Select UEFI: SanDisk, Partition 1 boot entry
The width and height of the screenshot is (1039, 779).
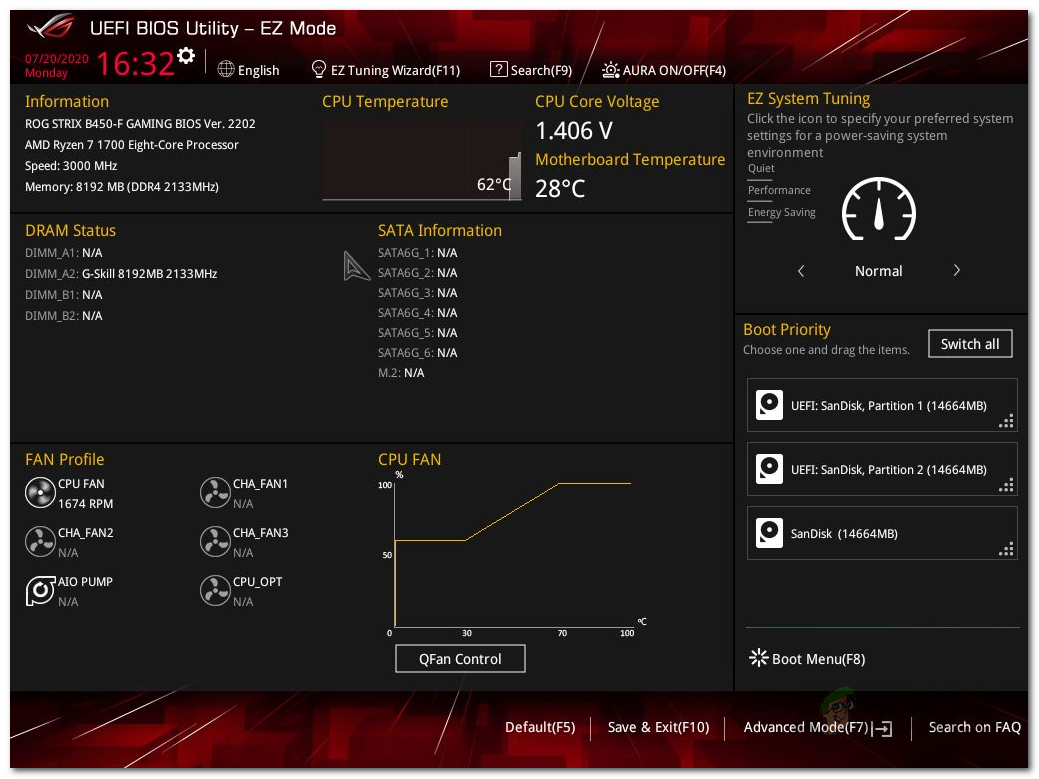click(882, 405)
